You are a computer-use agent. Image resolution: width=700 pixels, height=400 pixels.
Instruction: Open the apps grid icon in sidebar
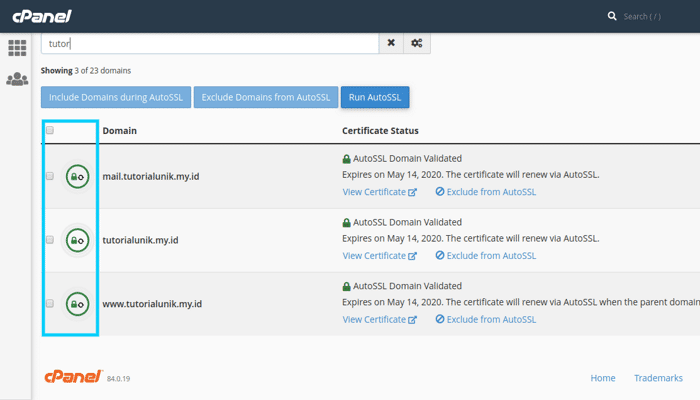[17, 48]
